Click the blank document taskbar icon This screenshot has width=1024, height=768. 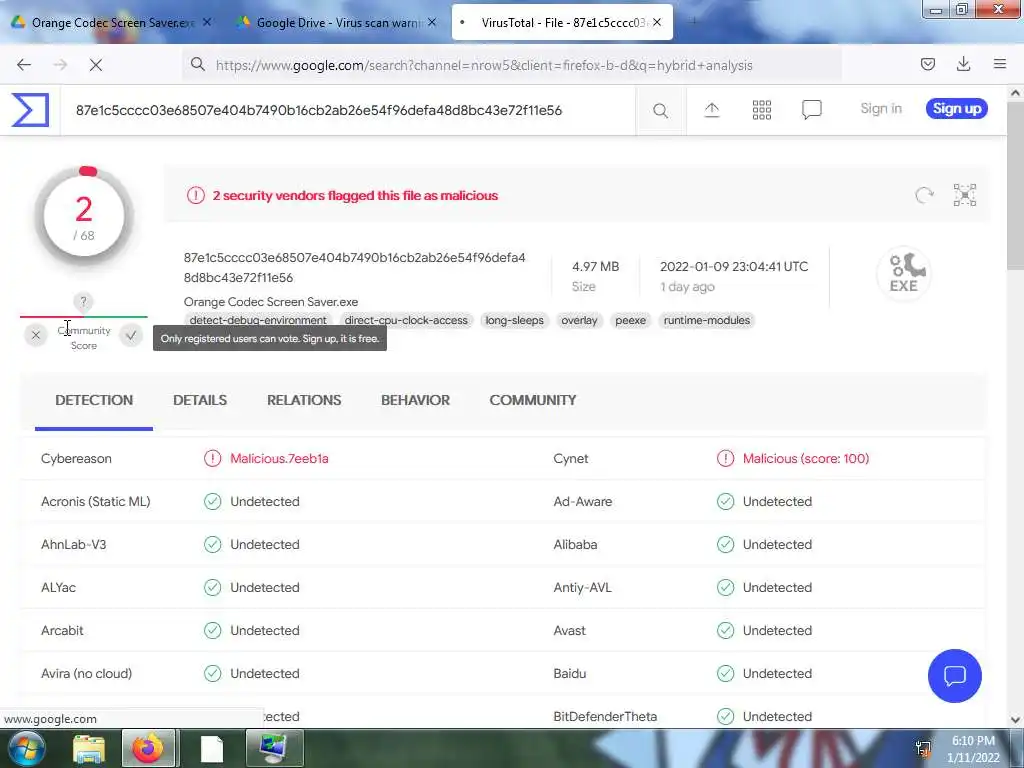click(x=212, y=749)
